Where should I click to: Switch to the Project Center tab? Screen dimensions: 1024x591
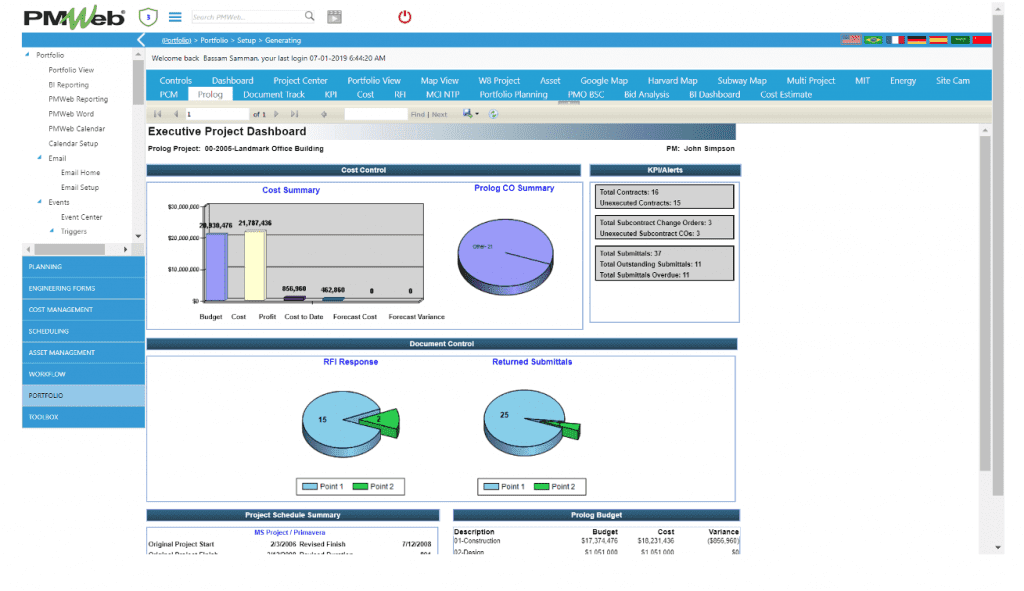(x=300, y=80)
